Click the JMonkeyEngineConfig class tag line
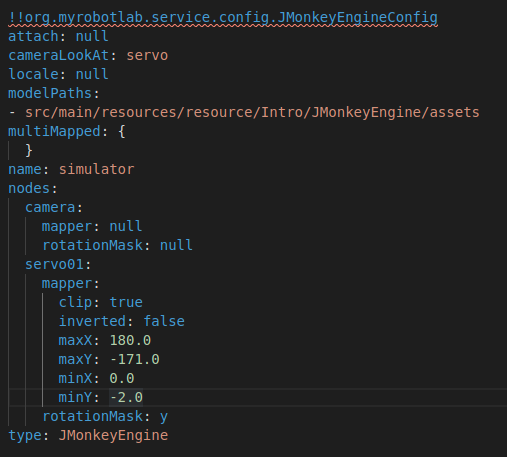 [x=223, y=18]
